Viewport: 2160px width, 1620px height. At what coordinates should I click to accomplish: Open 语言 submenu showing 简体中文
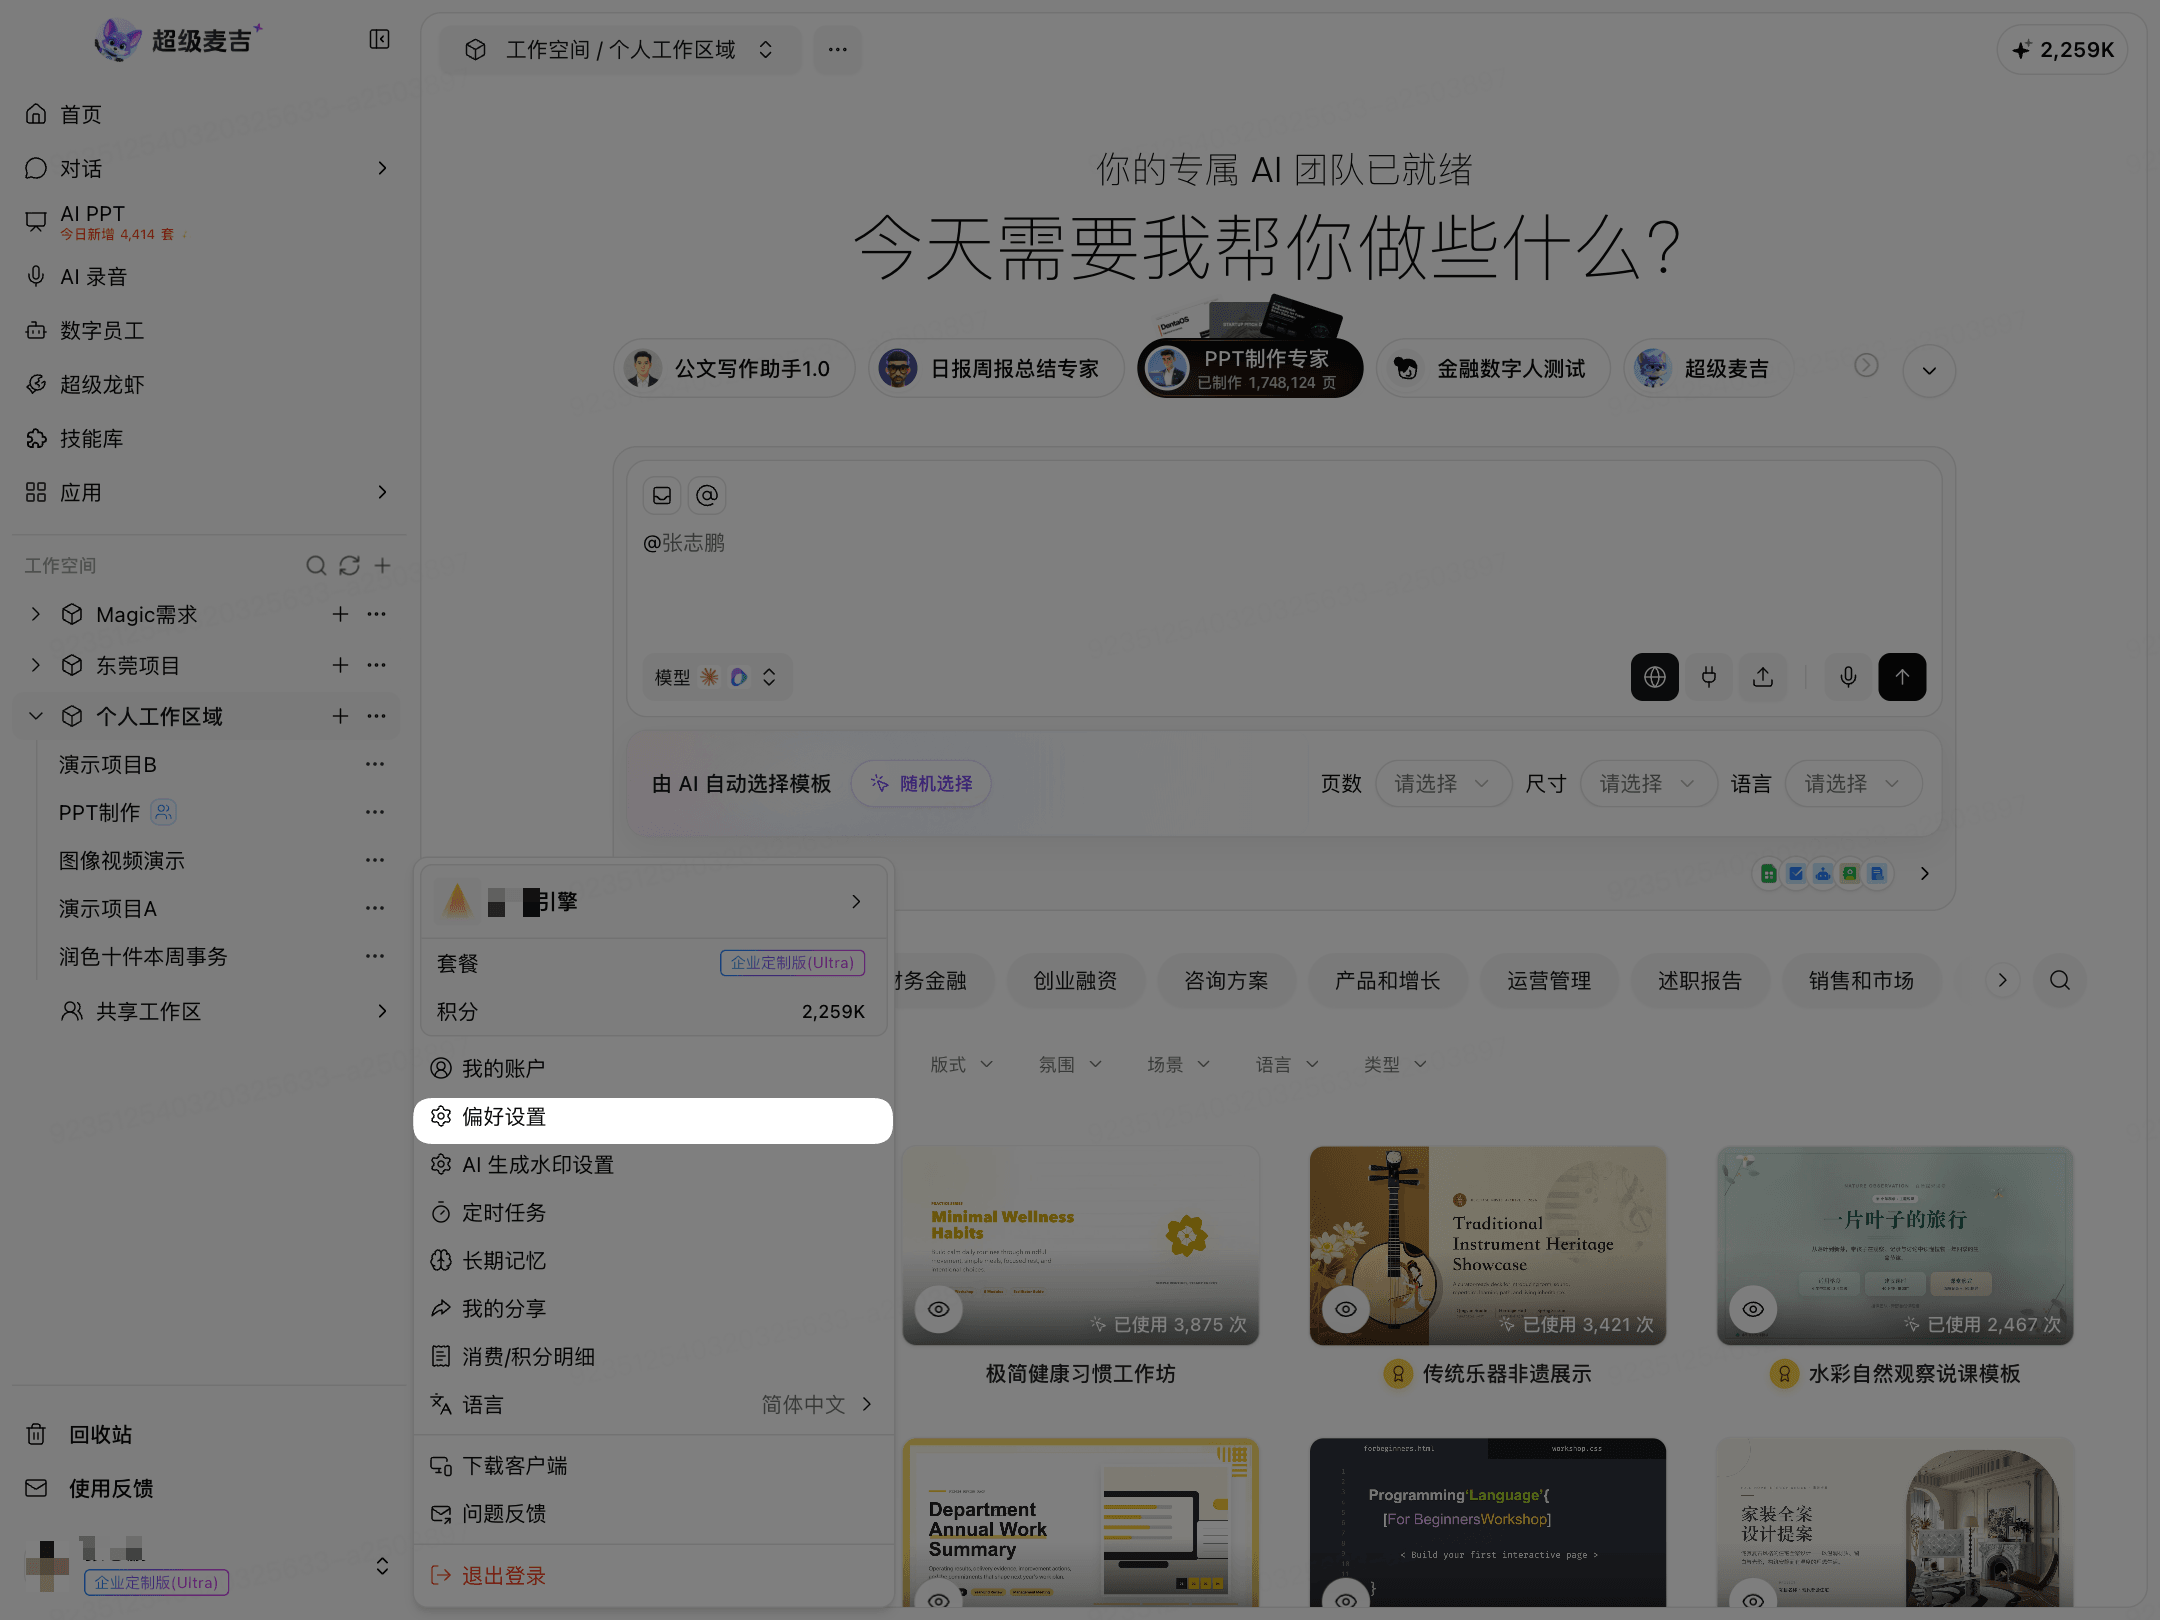point(653,1405)
